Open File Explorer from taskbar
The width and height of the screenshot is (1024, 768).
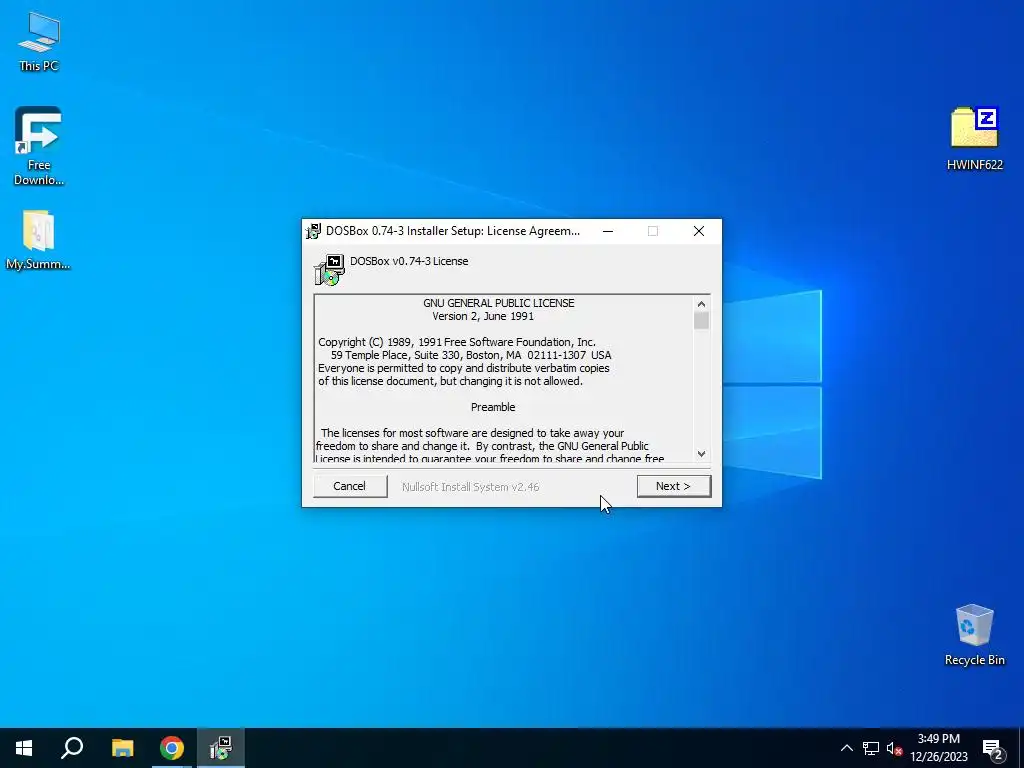pos(122,748)
